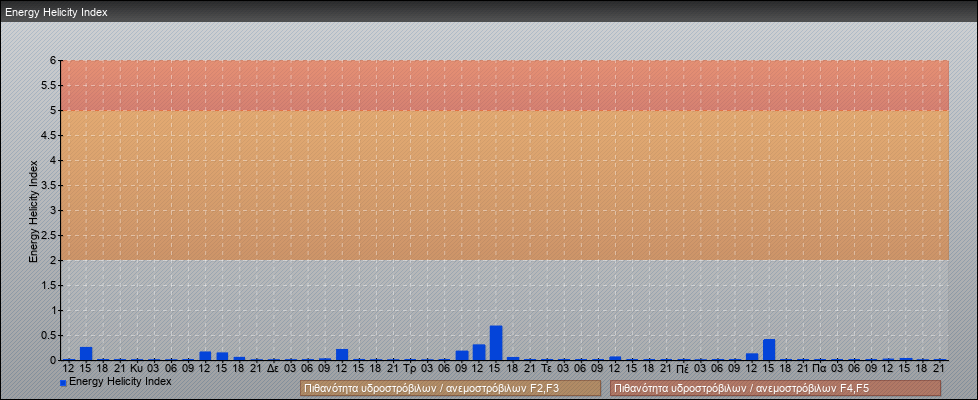Viewport: 978px width, 400px height.
Task: Click the tallest blue bar near 0.7
Action: coord(496,343)
